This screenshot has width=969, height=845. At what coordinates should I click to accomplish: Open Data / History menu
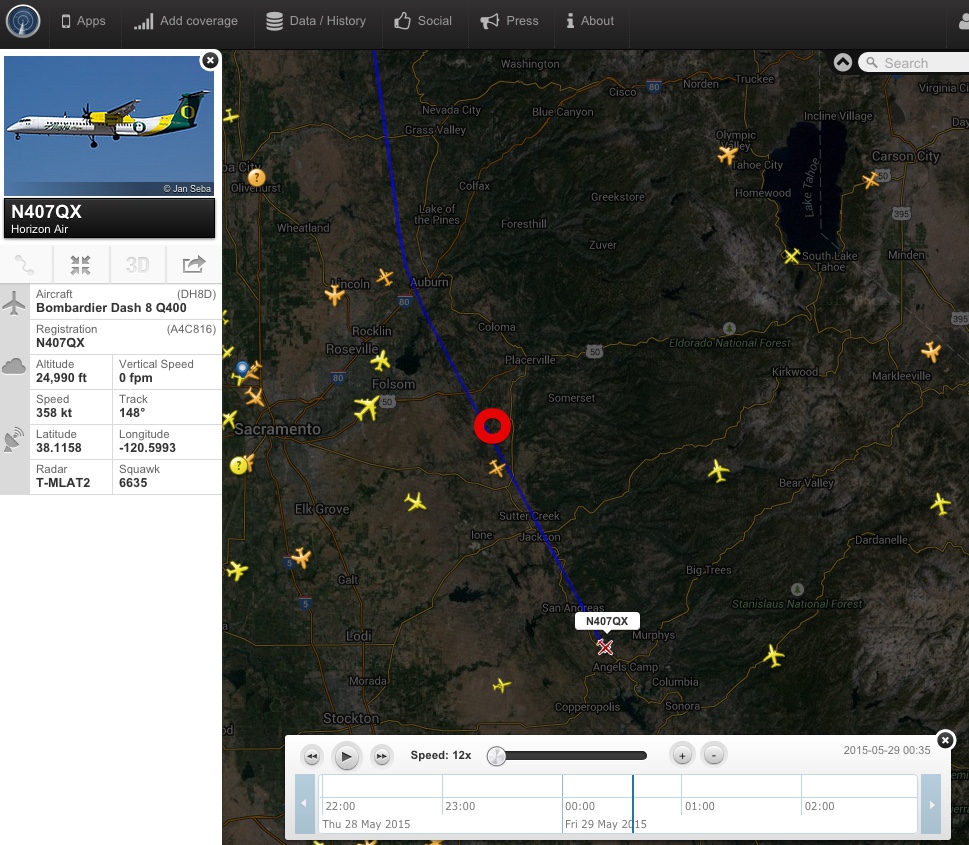316,21
